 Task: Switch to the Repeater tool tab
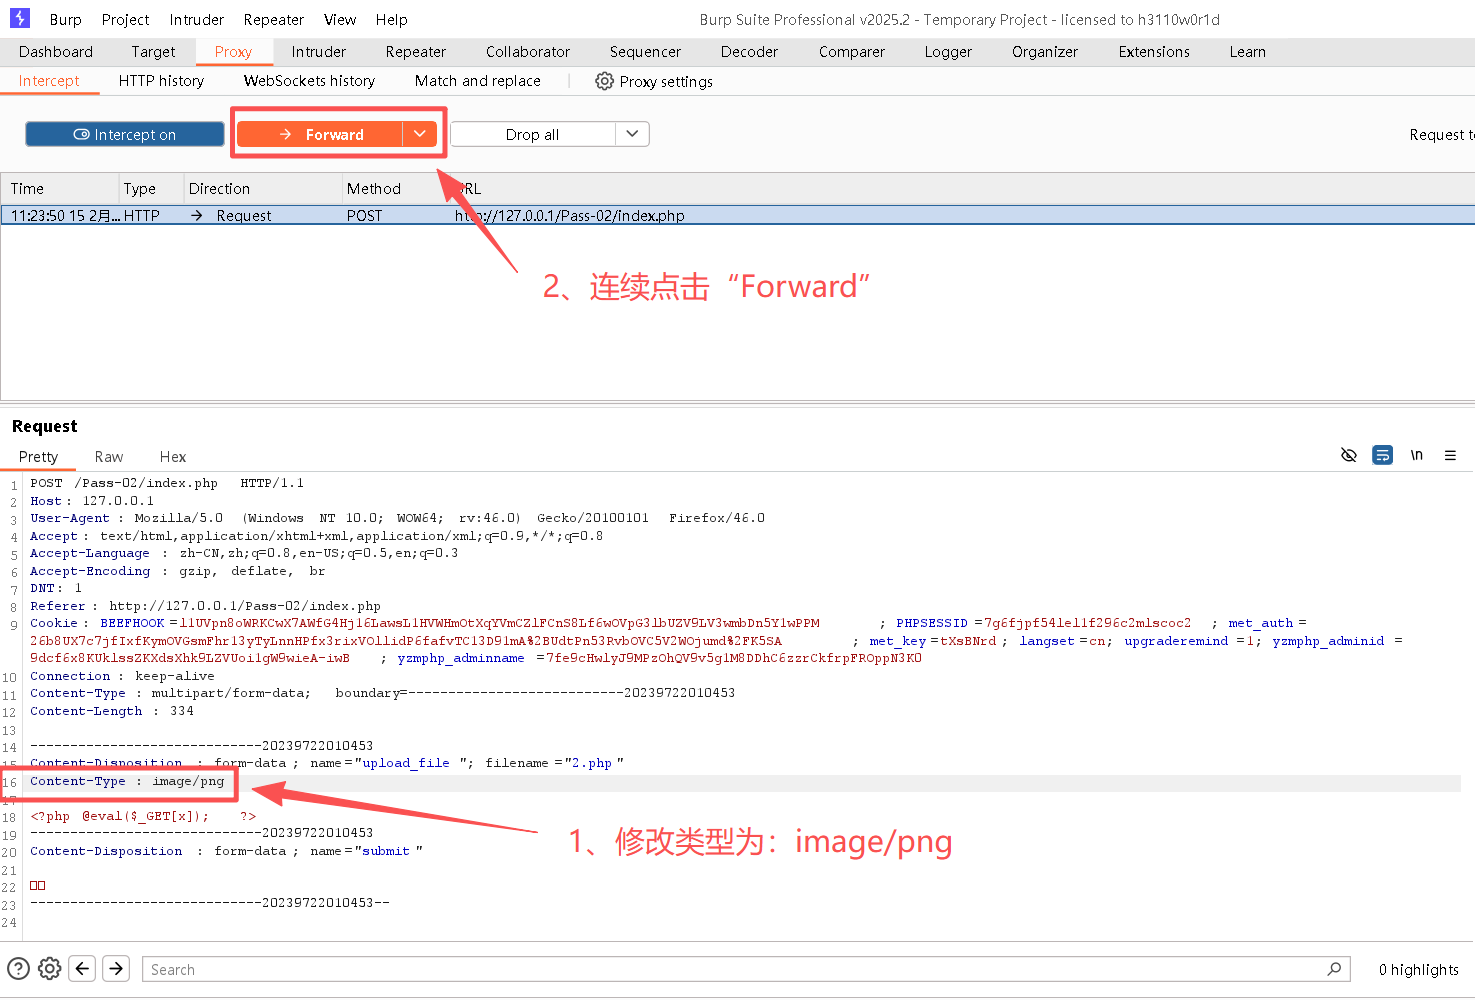coord(416,52)
